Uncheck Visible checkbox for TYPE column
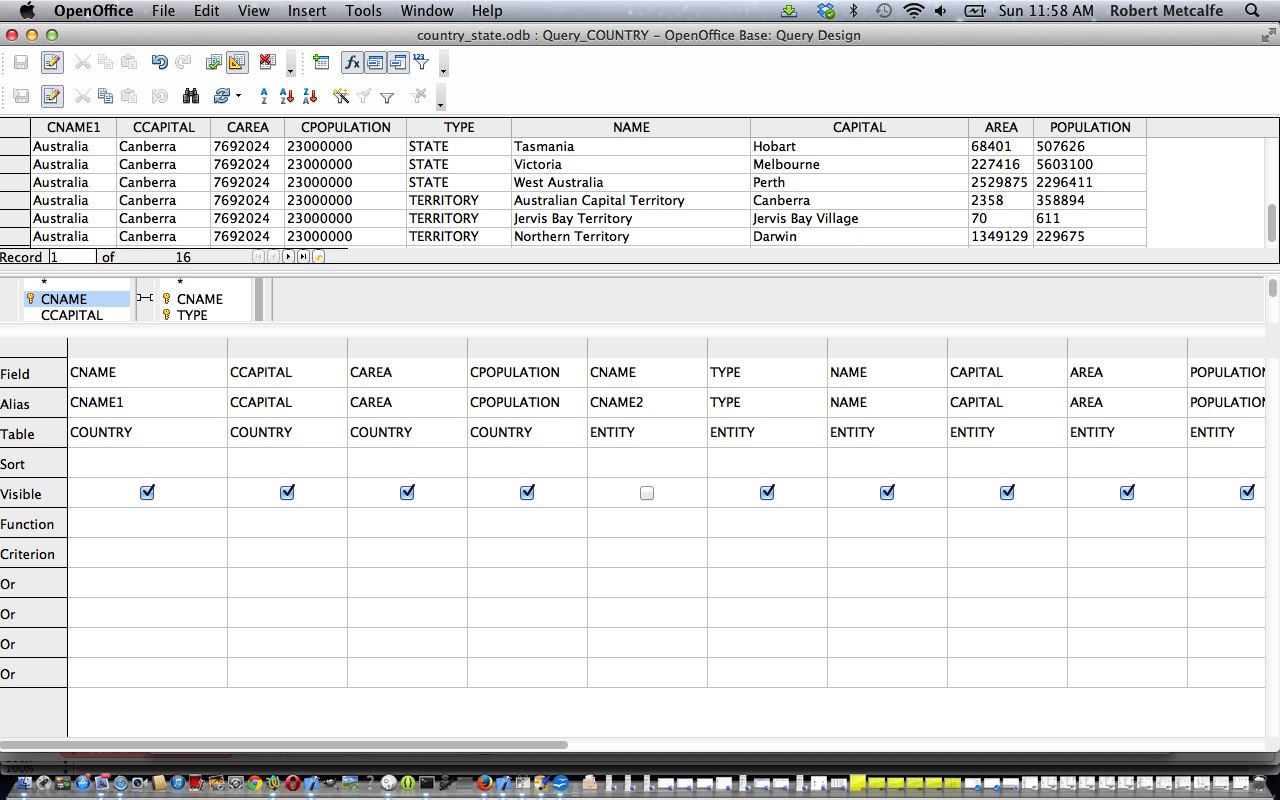 pos(767,492)
